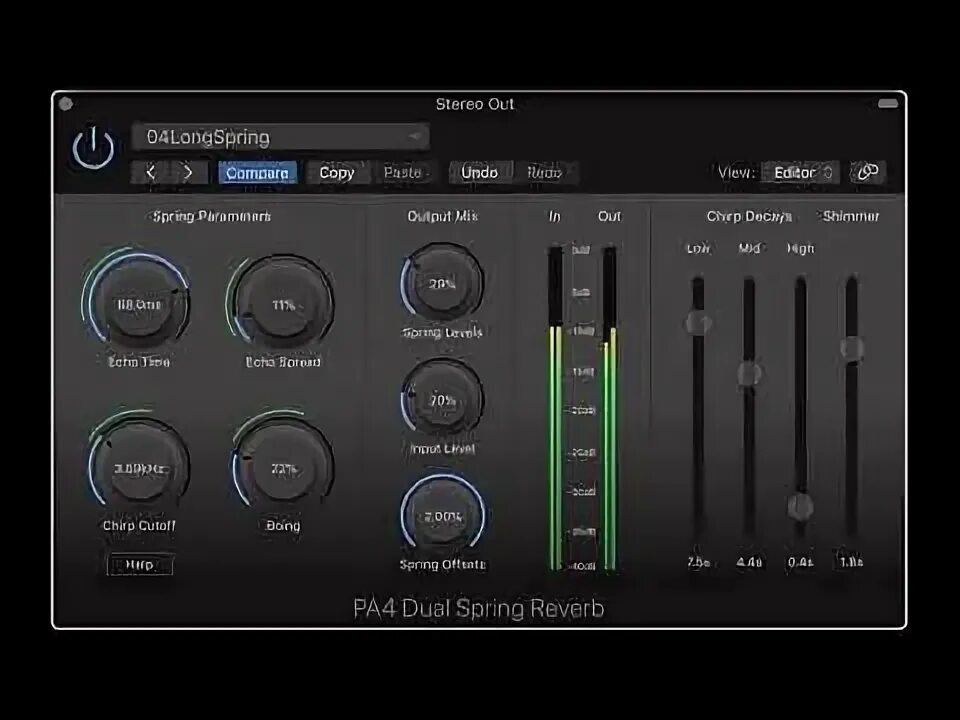The image size is (960, 720).
Task: Click the 'Output Mix' section heading
Action: (x=443, y=216)
